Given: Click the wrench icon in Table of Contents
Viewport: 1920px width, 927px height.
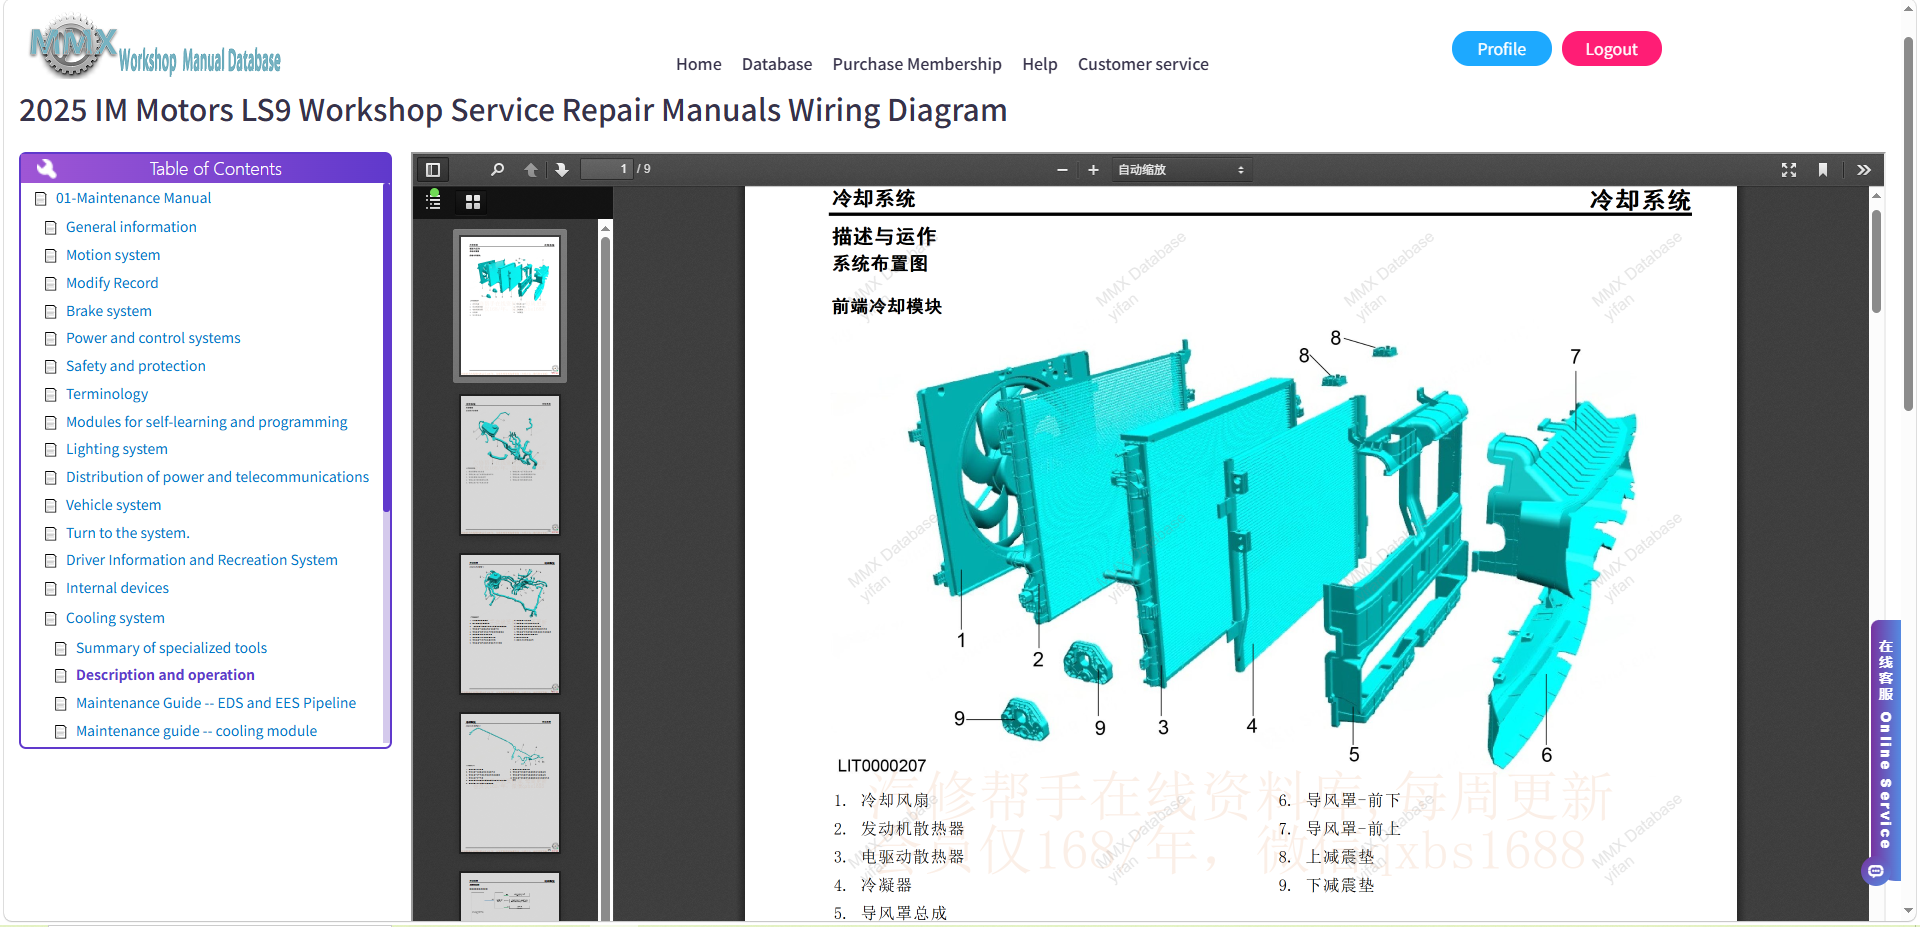Looking at the screenshot, I should 46,168.
